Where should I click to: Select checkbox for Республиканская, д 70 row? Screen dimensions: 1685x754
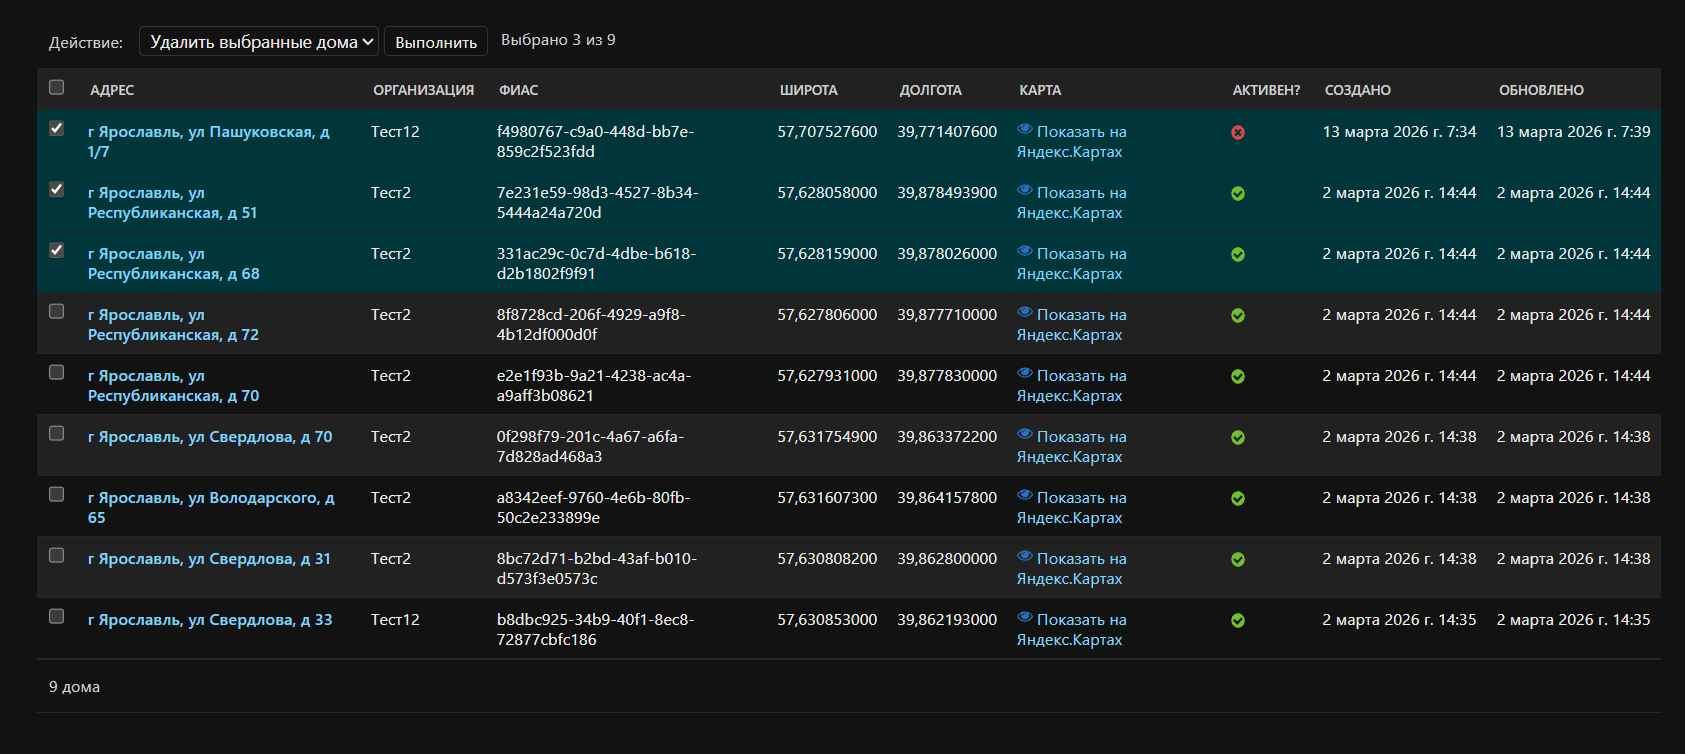point(57,372)
